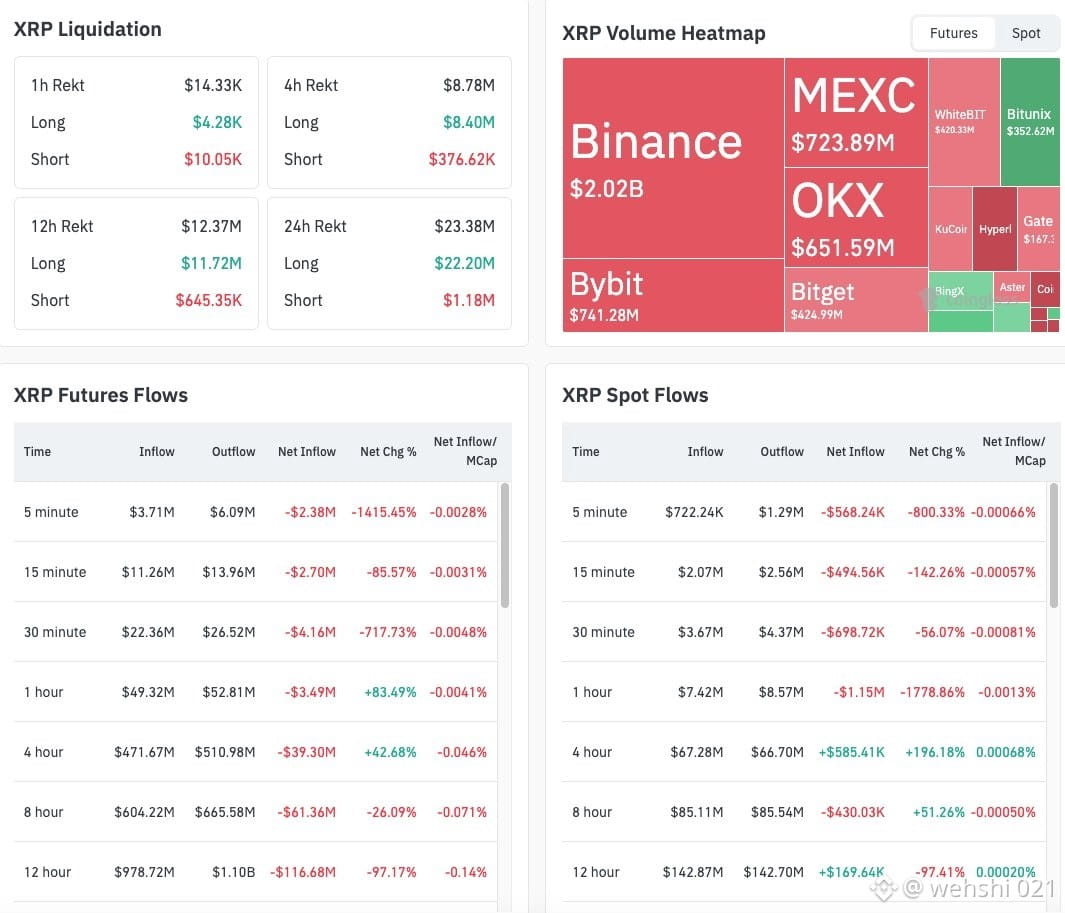Select the Gate heatmap tile
This screenshot has width=1065, height=913.
[x=1039, y=229]
